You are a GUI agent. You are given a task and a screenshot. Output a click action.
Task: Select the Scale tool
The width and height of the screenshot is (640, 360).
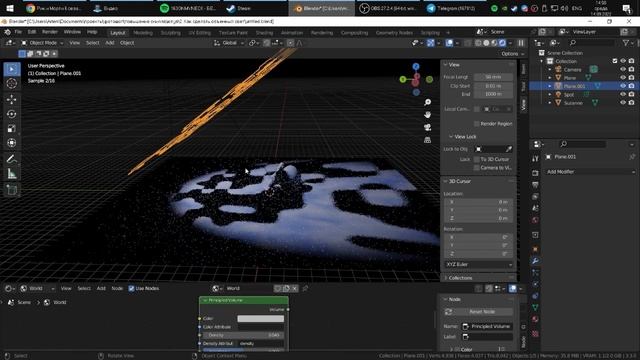tap(11, 129)
